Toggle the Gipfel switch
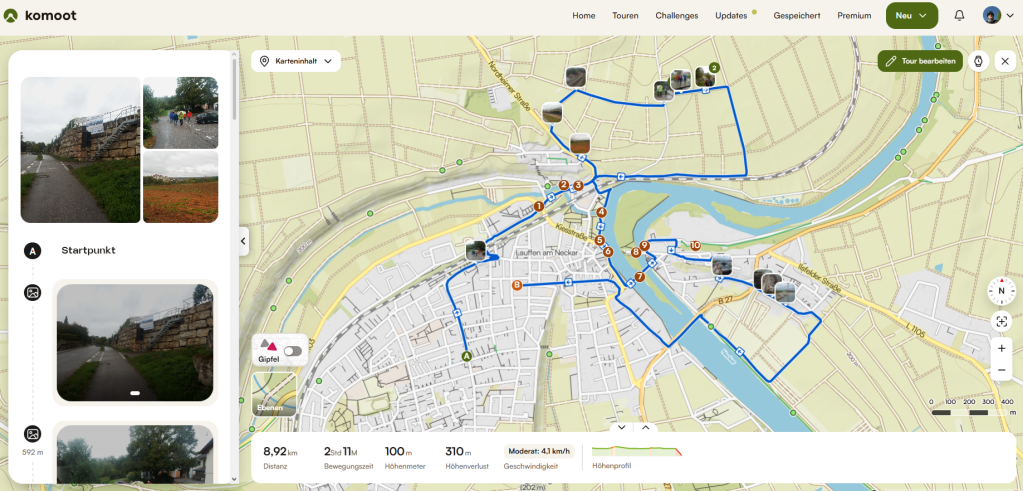This screenshot has height=491, width=1023. [292, 351]
